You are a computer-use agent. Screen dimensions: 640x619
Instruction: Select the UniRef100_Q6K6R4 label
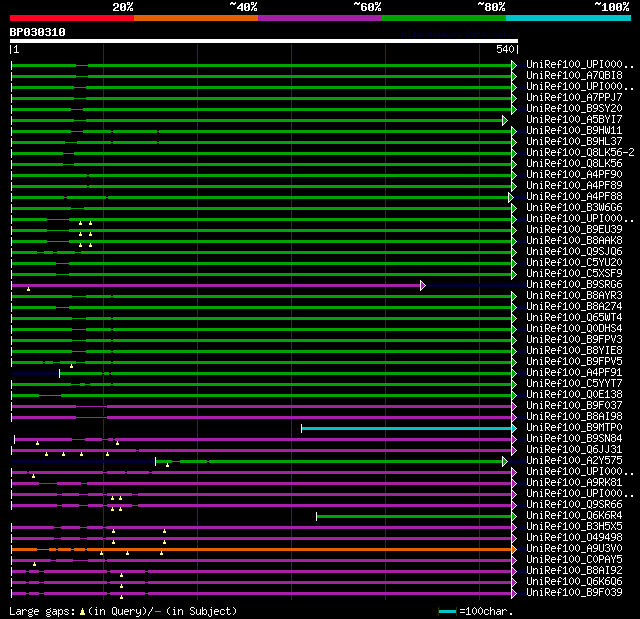coord(574,516)
